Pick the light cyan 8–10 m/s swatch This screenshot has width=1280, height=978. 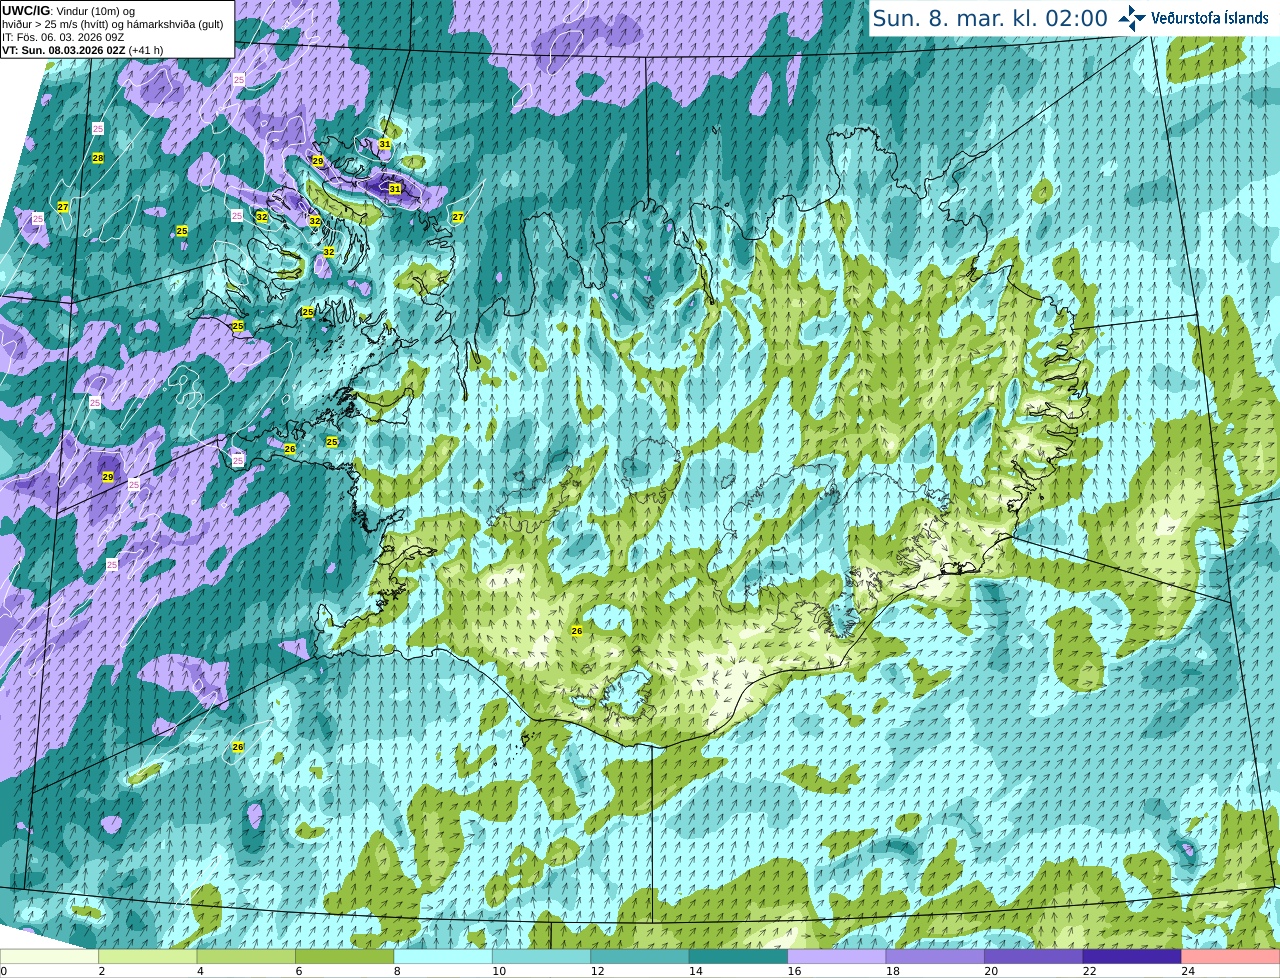[x=443, y=957]
